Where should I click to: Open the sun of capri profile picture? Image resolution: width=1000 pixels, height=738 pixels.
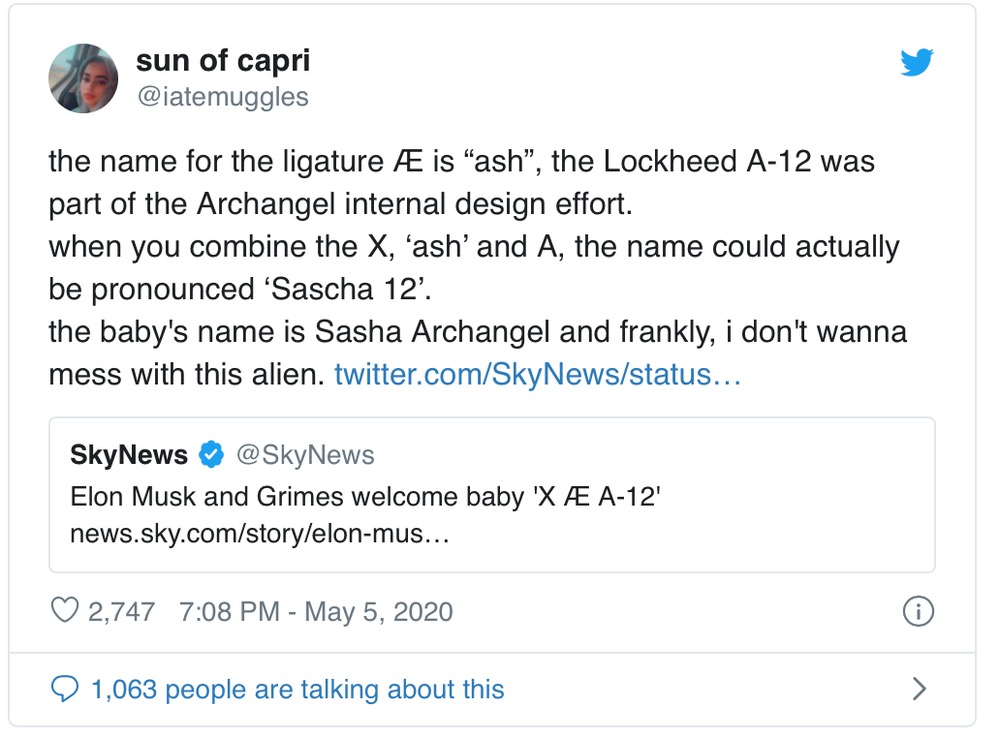click(x=84, y=78)
